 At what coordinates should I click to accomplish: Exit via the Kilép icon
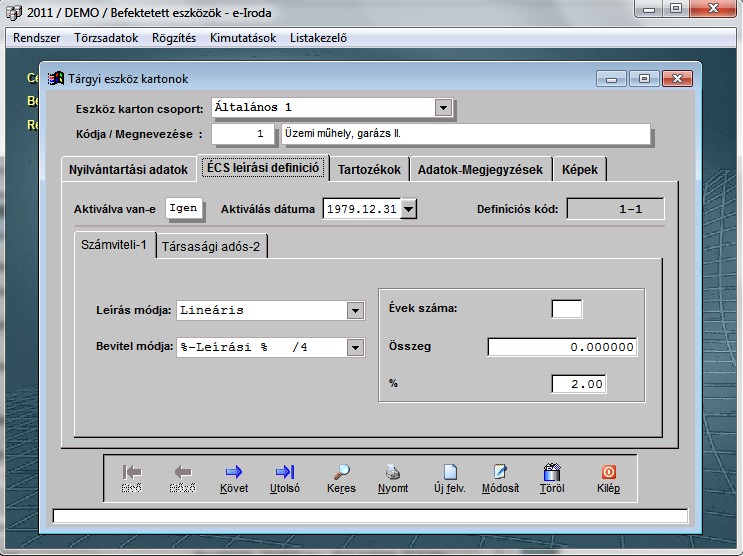pos(608,472)
